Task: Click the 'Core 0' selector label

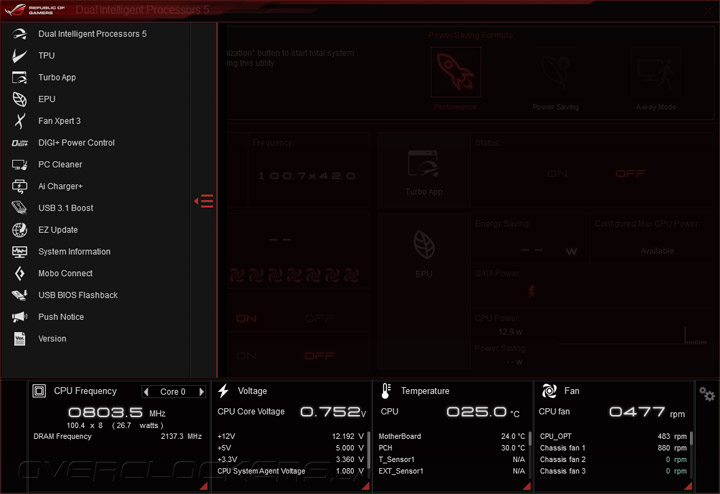Action: pyautogui.click(x=173, y=392)
